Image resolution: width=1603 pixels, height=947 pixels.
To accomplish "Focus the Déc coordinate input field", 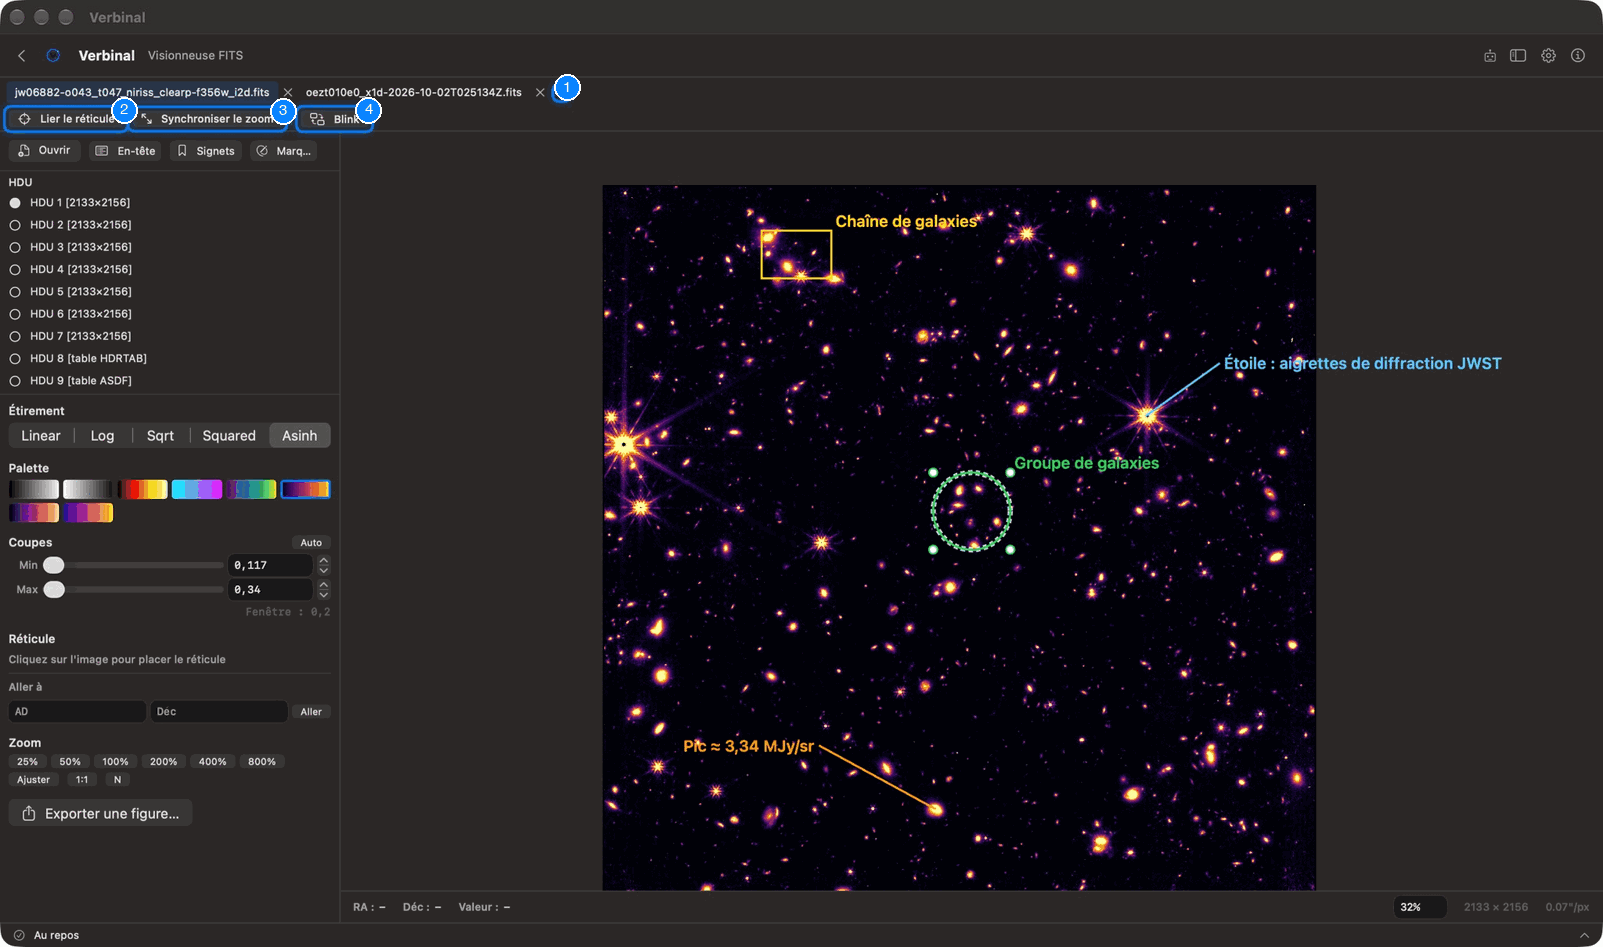I will (219, 712).
